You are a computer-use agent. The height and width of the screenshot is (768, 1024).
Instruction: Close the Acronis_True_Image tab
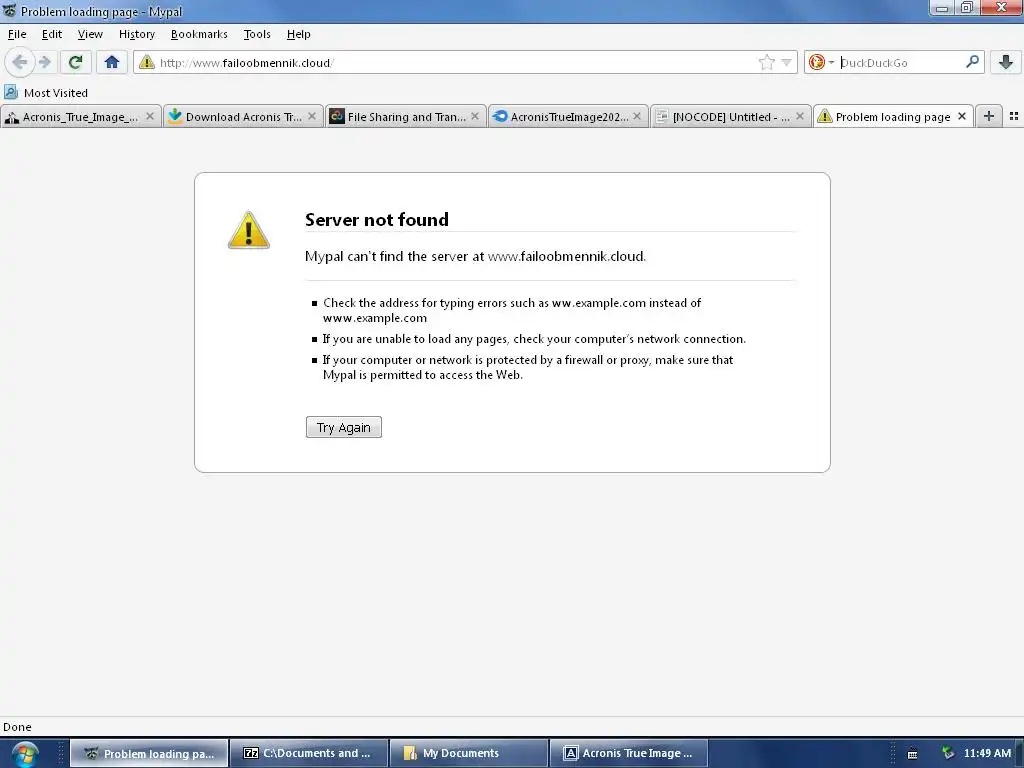[x=150, y=116]
